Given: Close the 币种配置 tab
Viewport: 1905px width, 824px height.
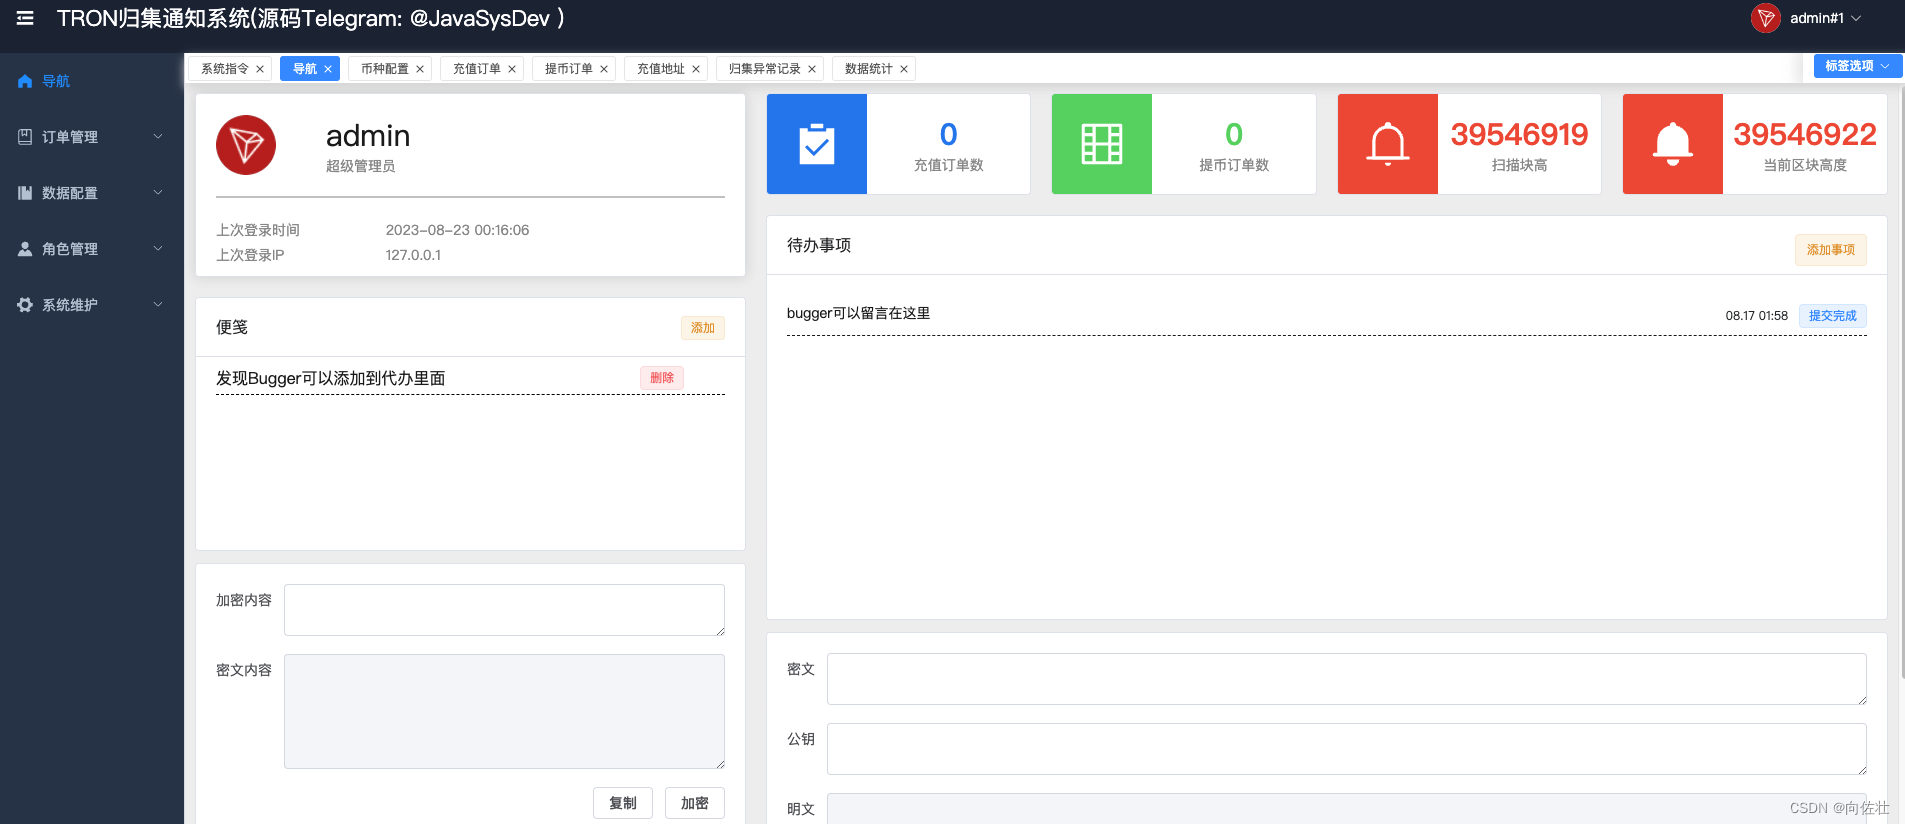Looking at the screenshot, I should 420,69.
